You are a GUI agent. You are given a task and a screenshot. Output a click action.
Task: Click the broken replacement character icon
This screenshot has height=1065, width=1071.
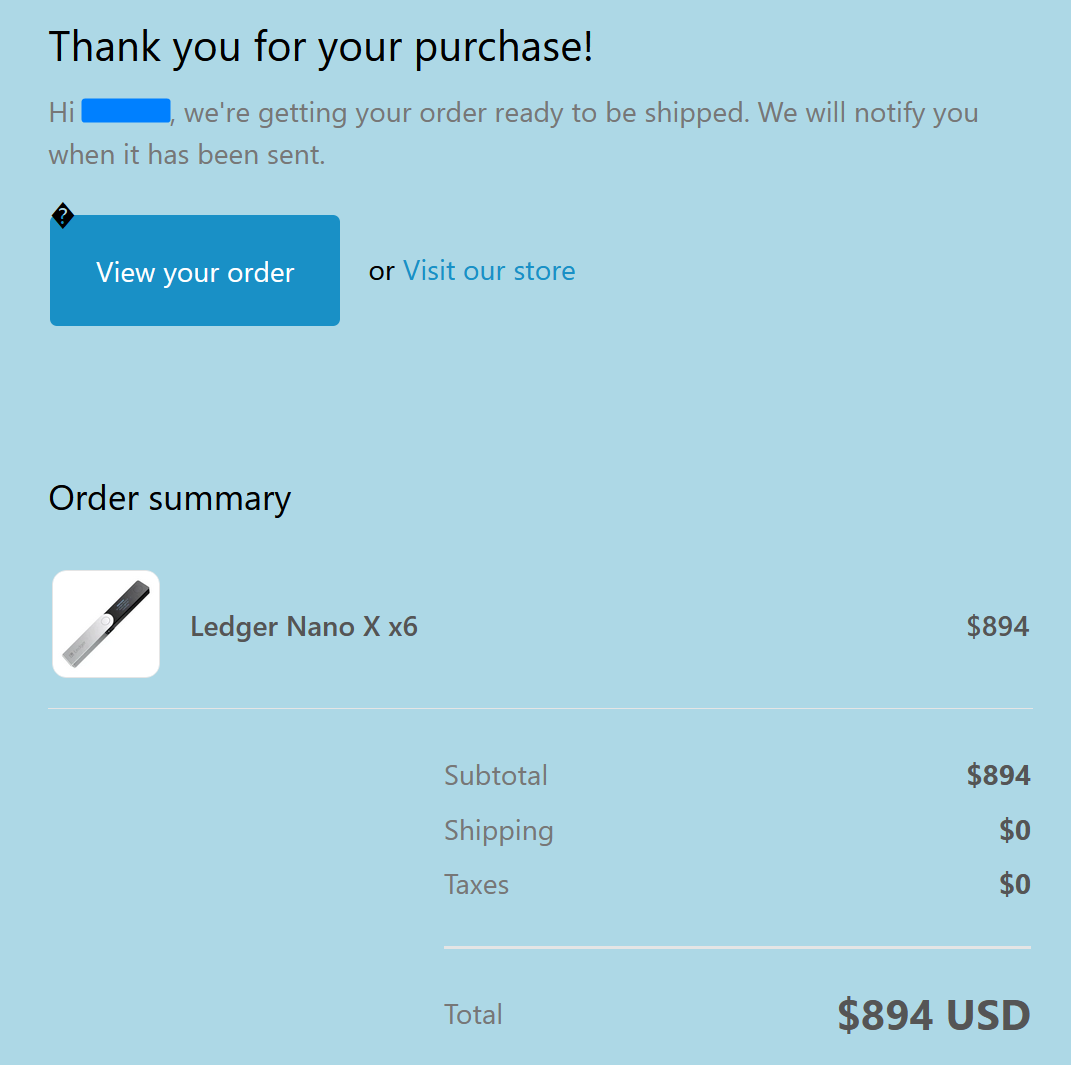coord(62,216)
